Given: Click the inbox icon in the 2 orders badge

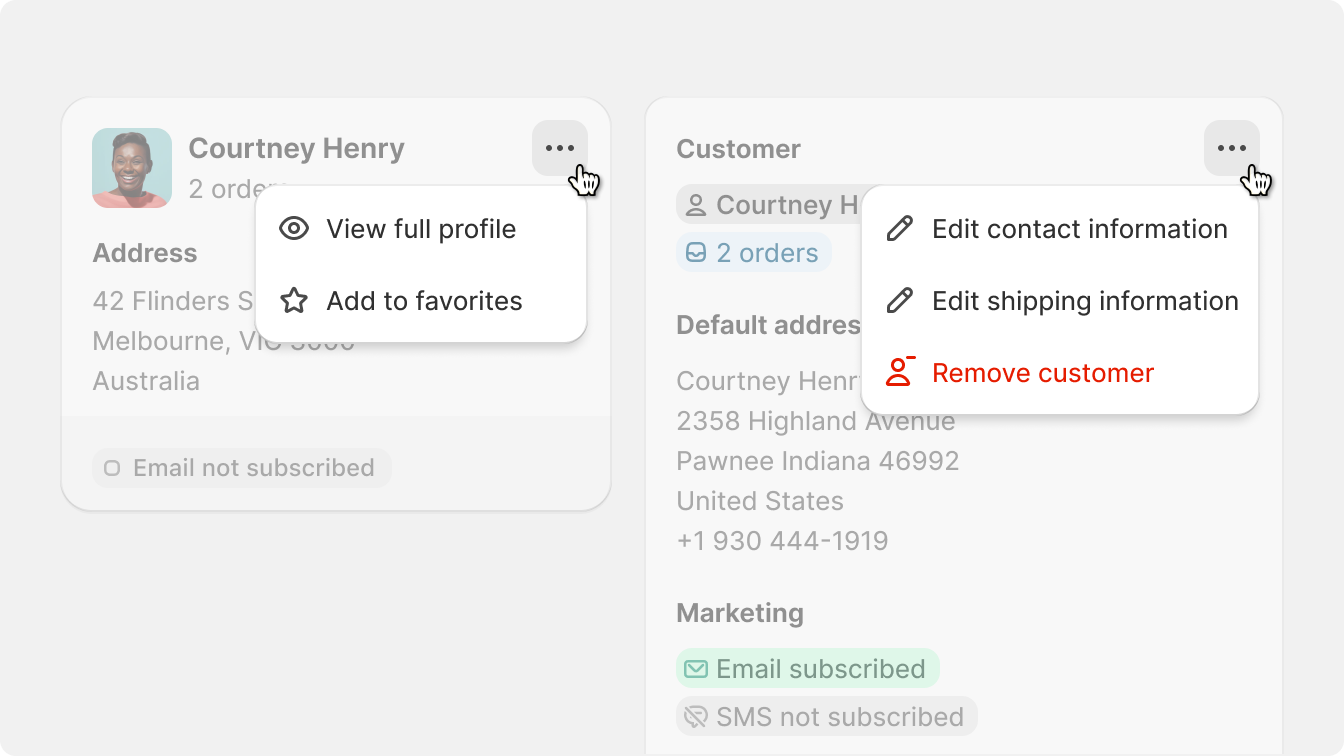Looking at the screenshot, I should coord(696,254).
